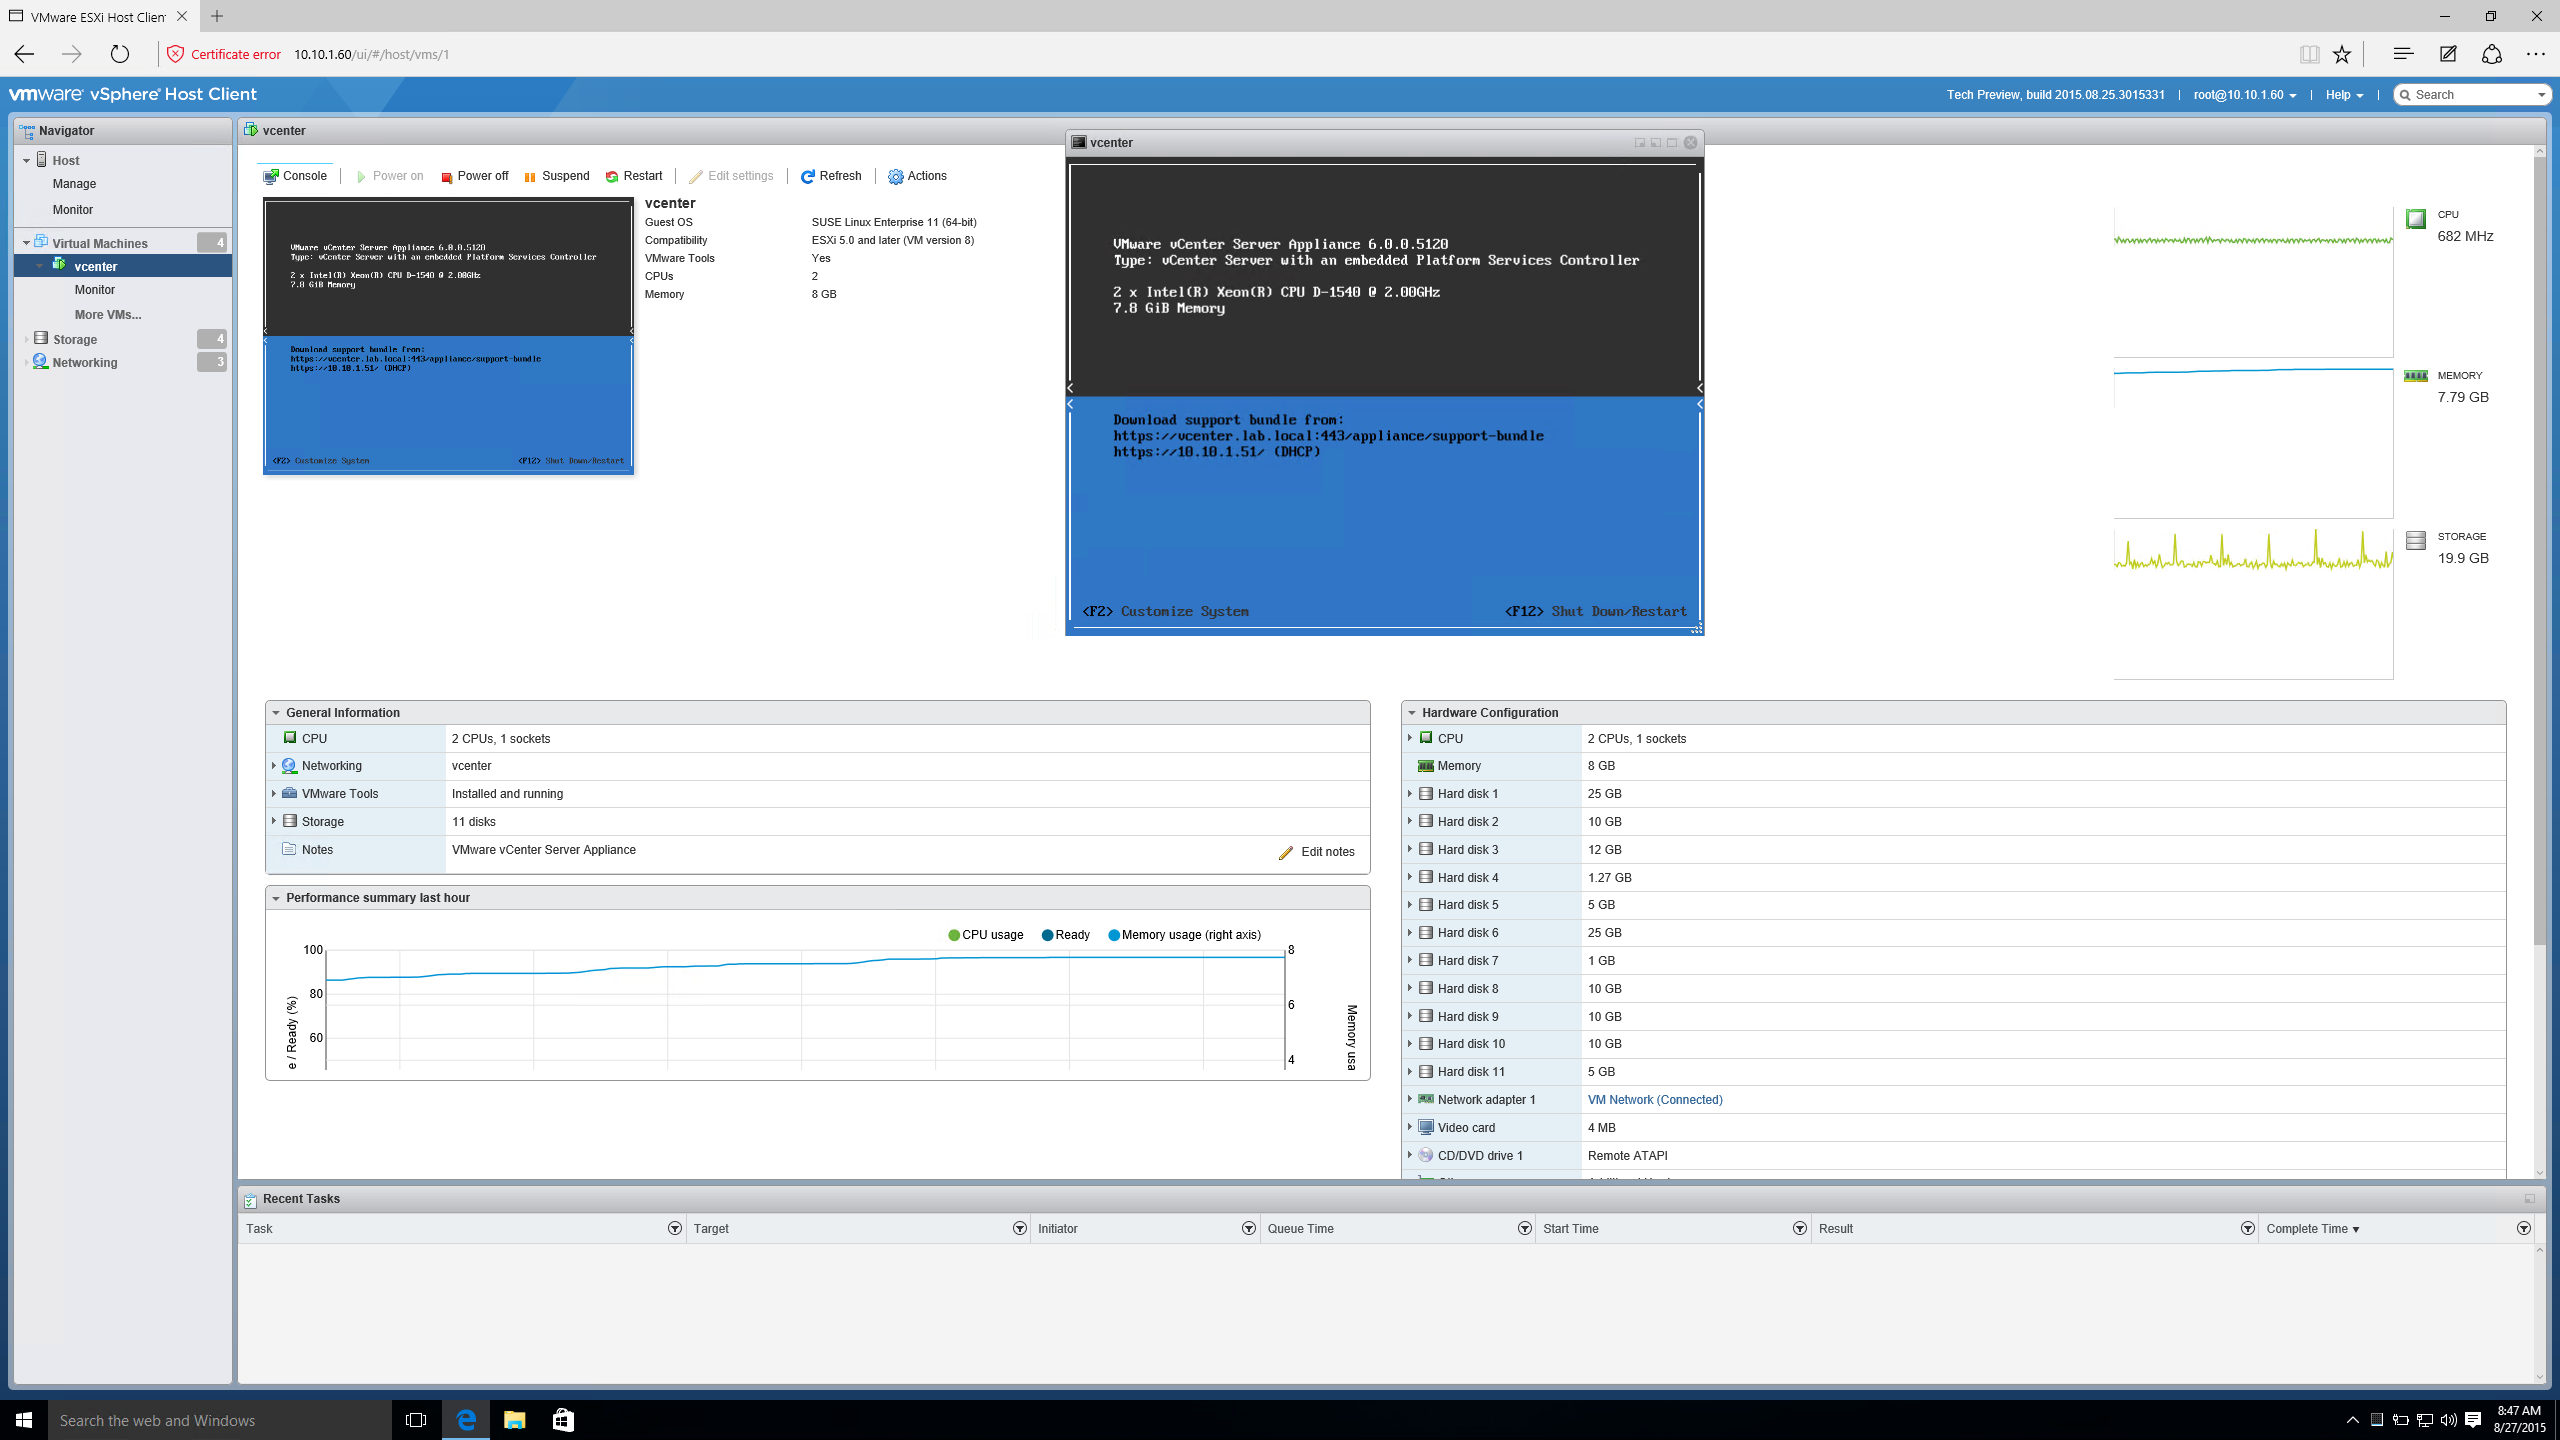Maximize the Recent Tasks panel
Screen dimensions: 2560x1440
(2529, 1199)
